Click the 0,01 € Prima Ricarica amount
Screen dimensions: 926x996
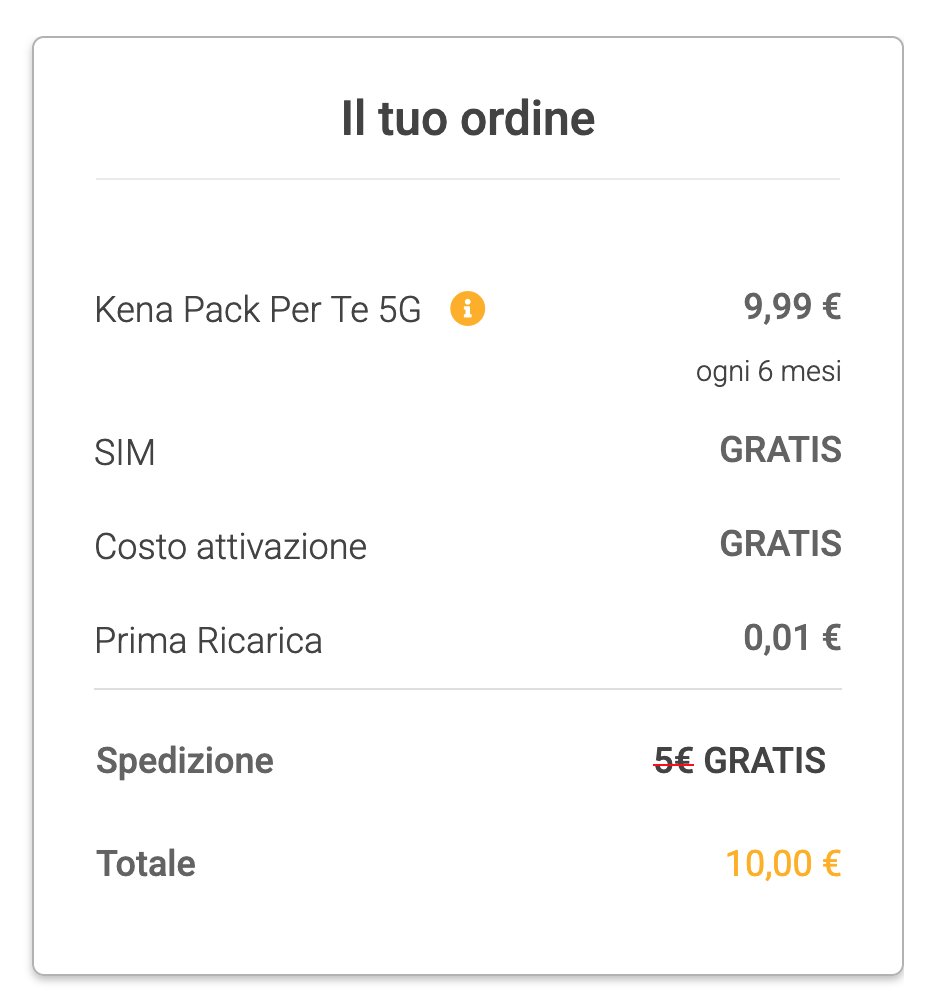pyautogui.click(x=791, y=637)
